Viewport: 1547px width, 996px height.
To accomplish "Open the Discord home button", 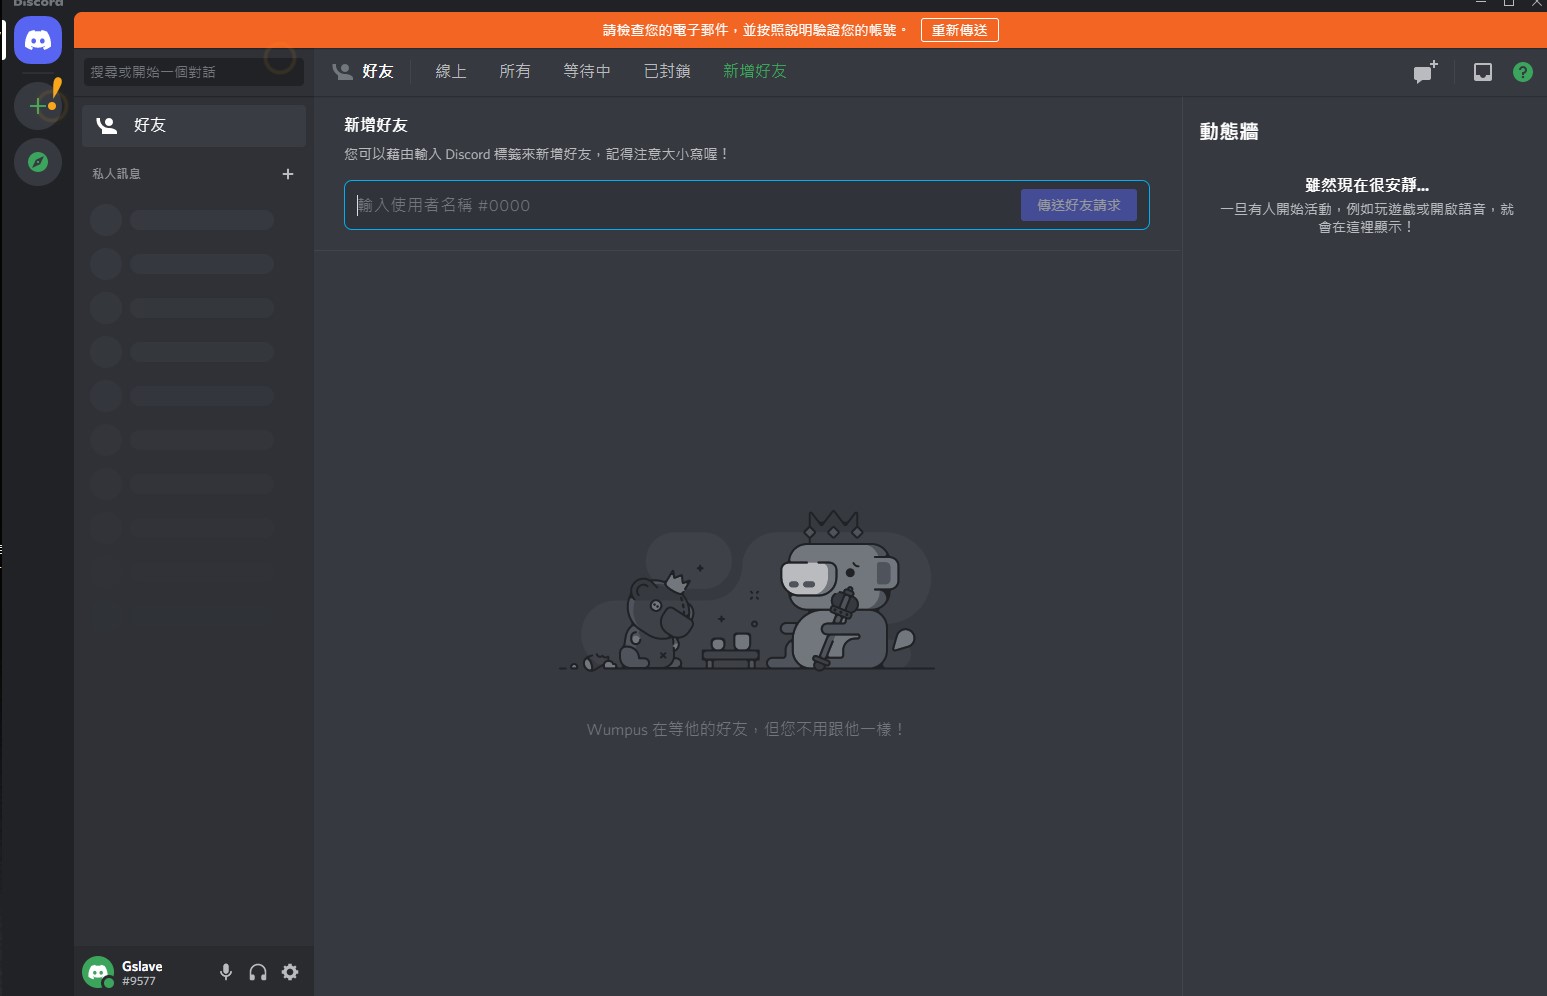I will pyautogui.click(x=37, y=40).
